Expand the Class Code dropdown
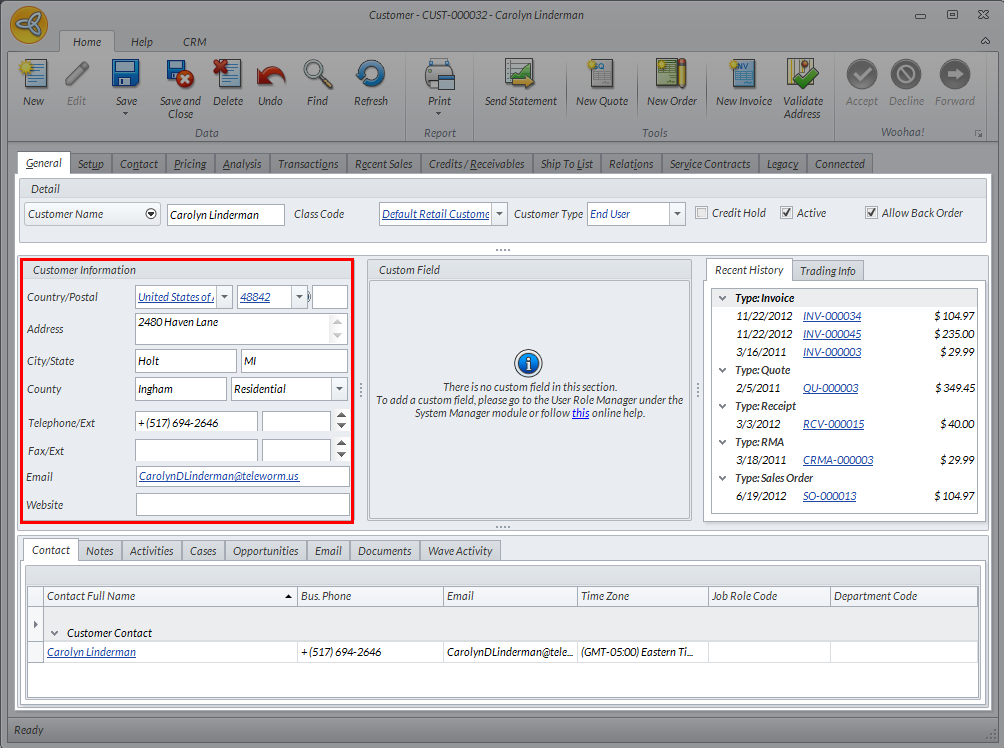This screenshot has height=748, width=1004. (499, 214)
